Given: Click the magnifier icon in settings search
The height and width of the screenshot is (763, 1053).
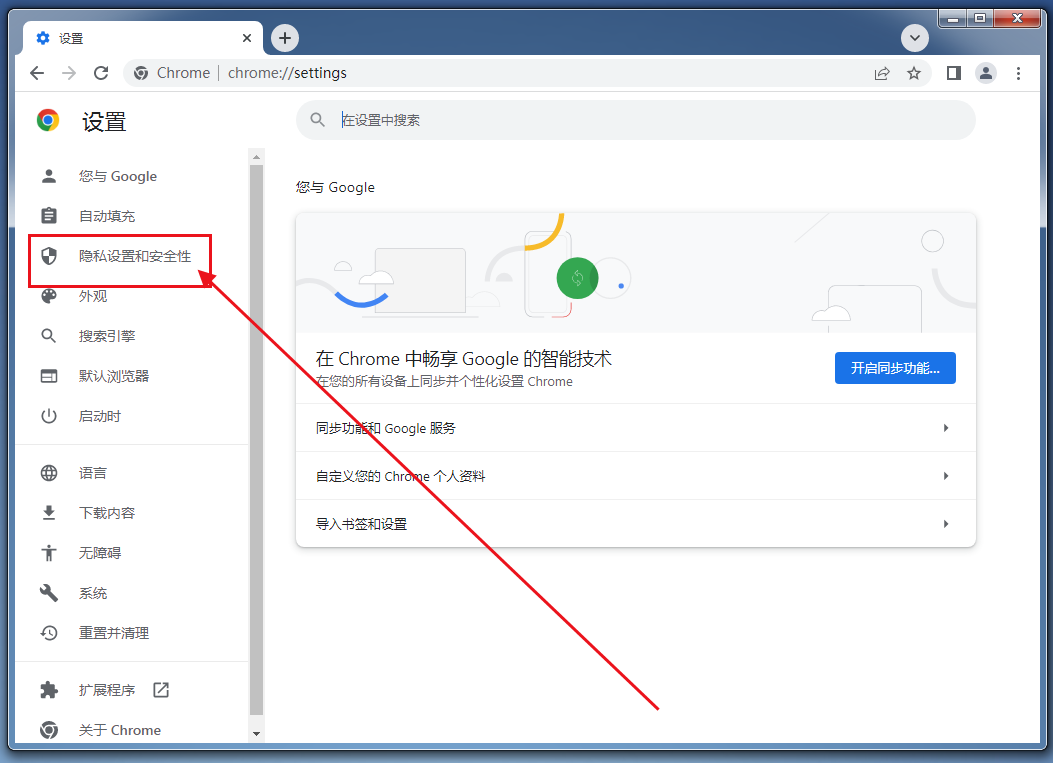Looking at the screenshot, I should [318, 120].
